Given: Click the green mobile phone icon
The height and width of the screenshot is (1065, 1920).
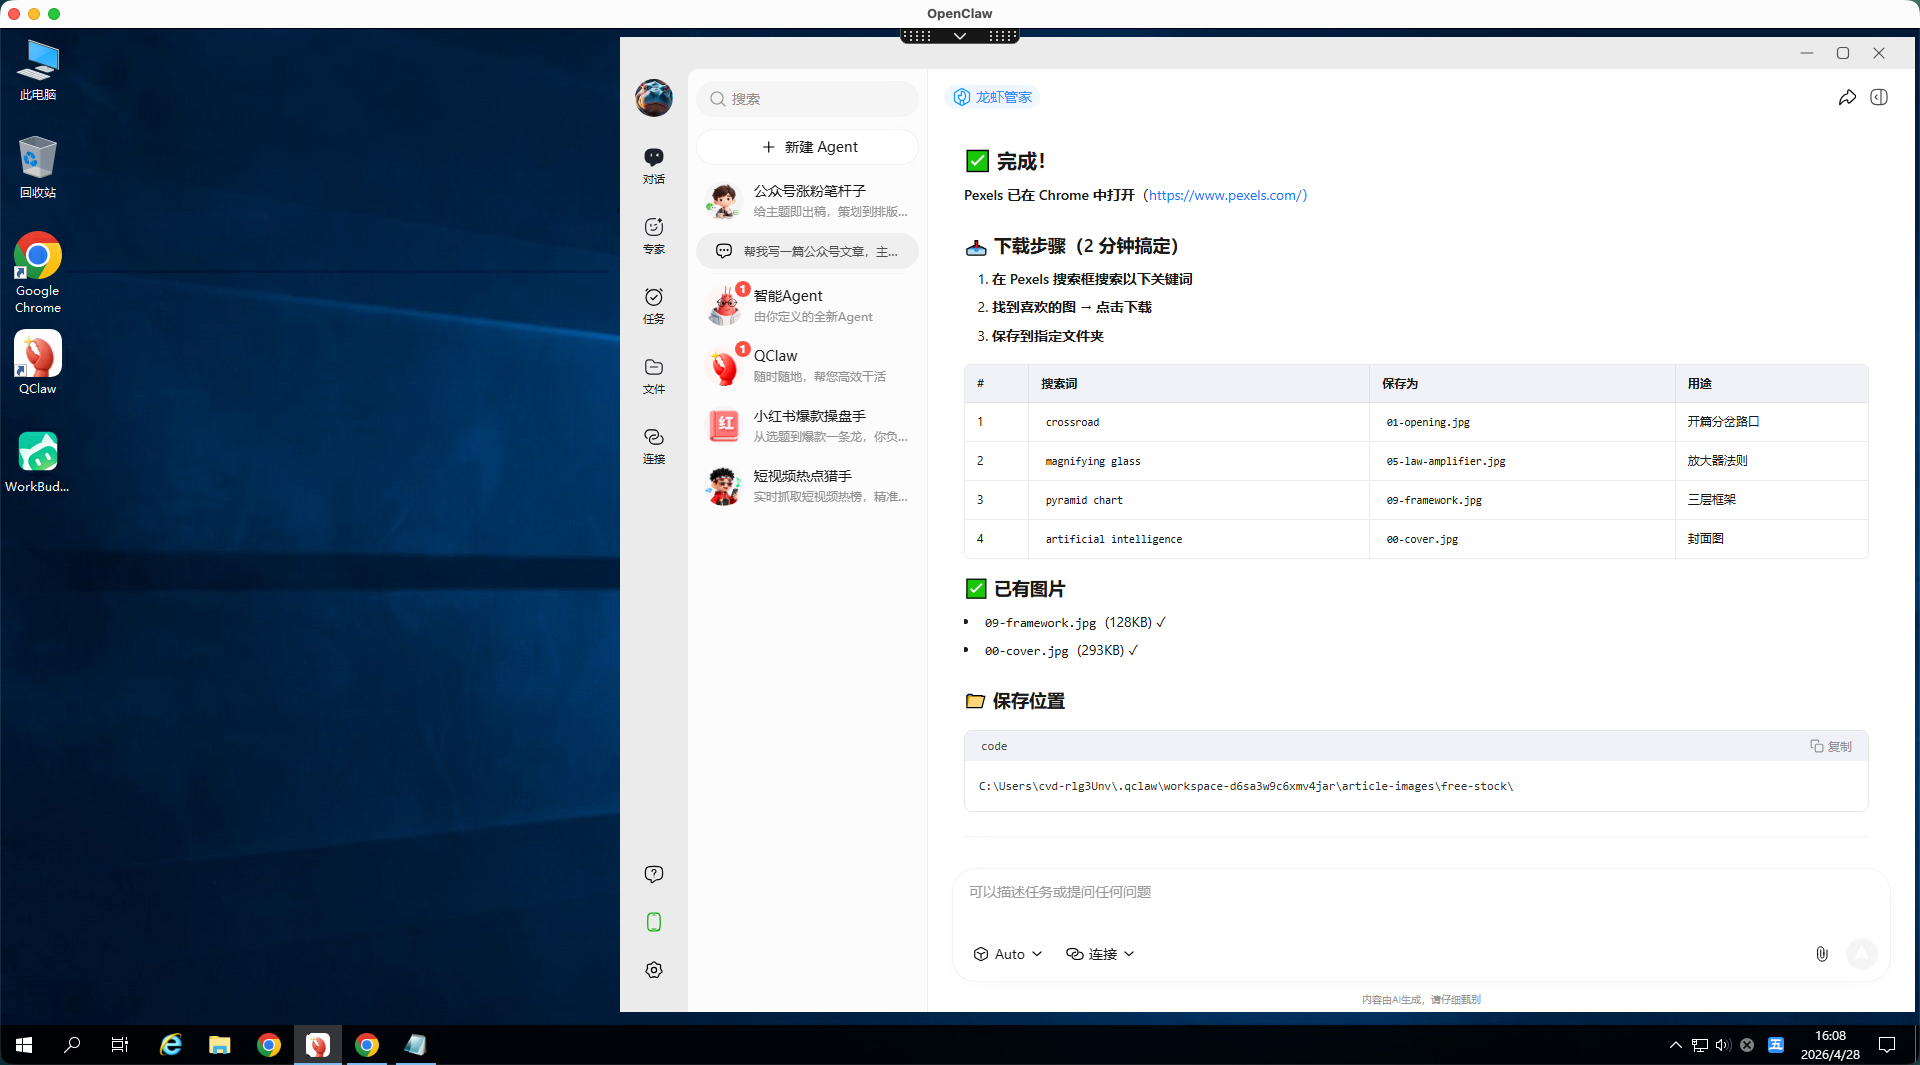Looking at the screenshot, I should pos(654,922).
